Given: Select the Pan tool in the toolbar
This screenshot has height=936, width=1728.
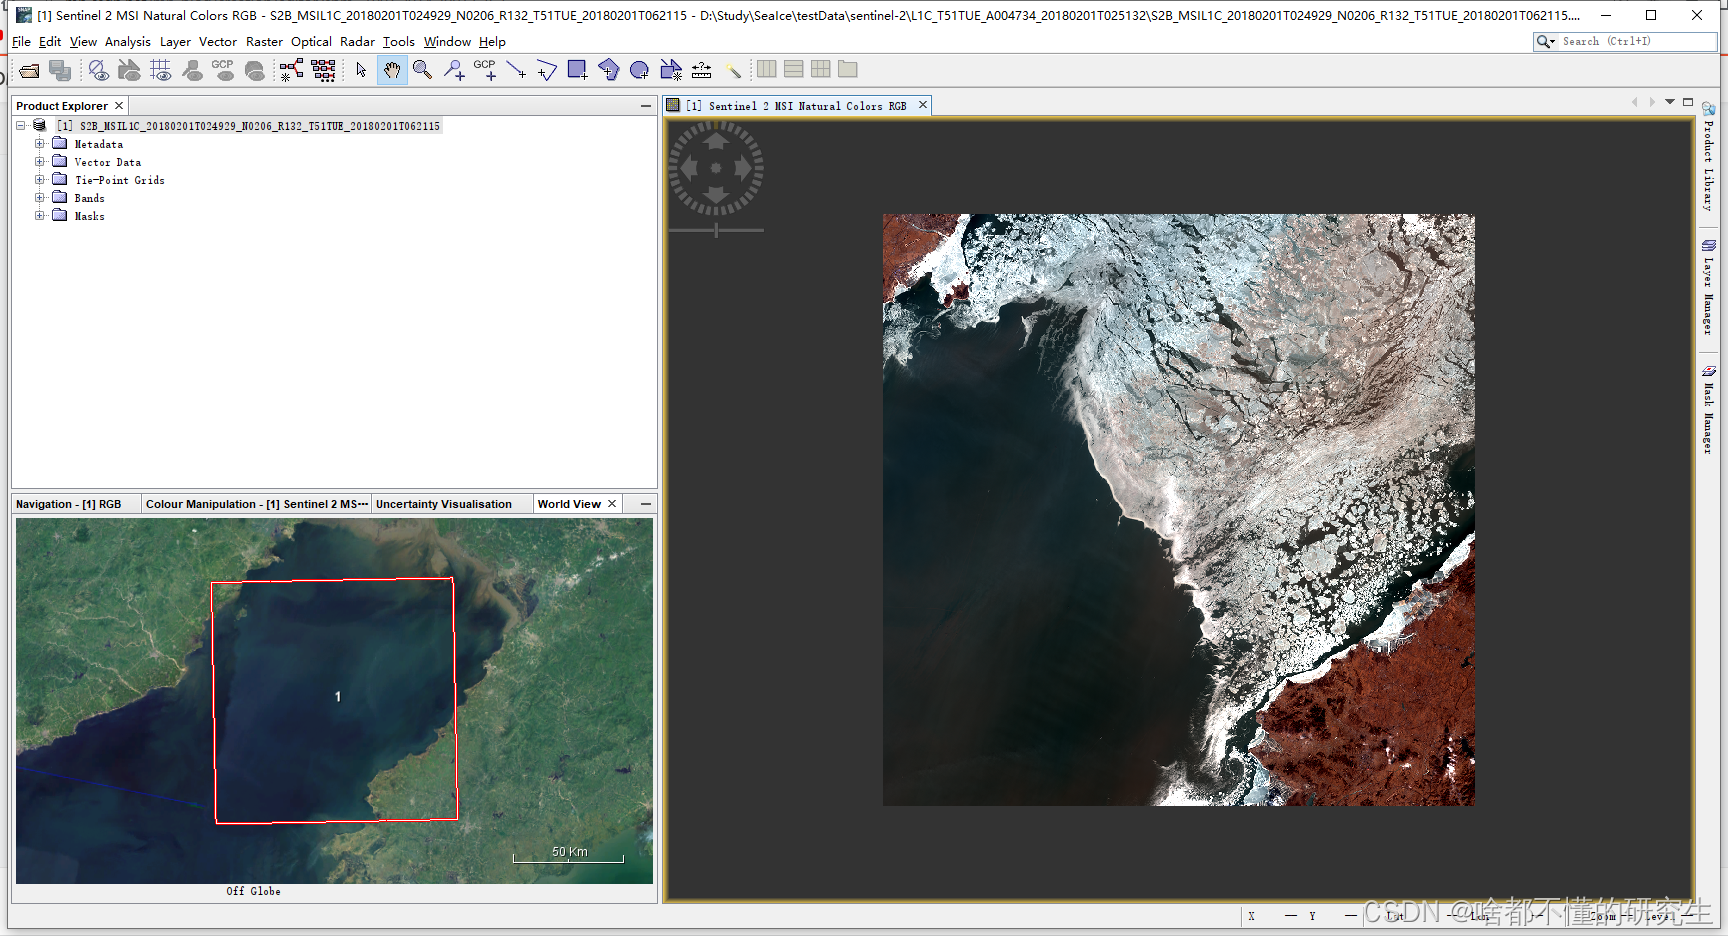Looking at the screenshot, I should point(392,70).
